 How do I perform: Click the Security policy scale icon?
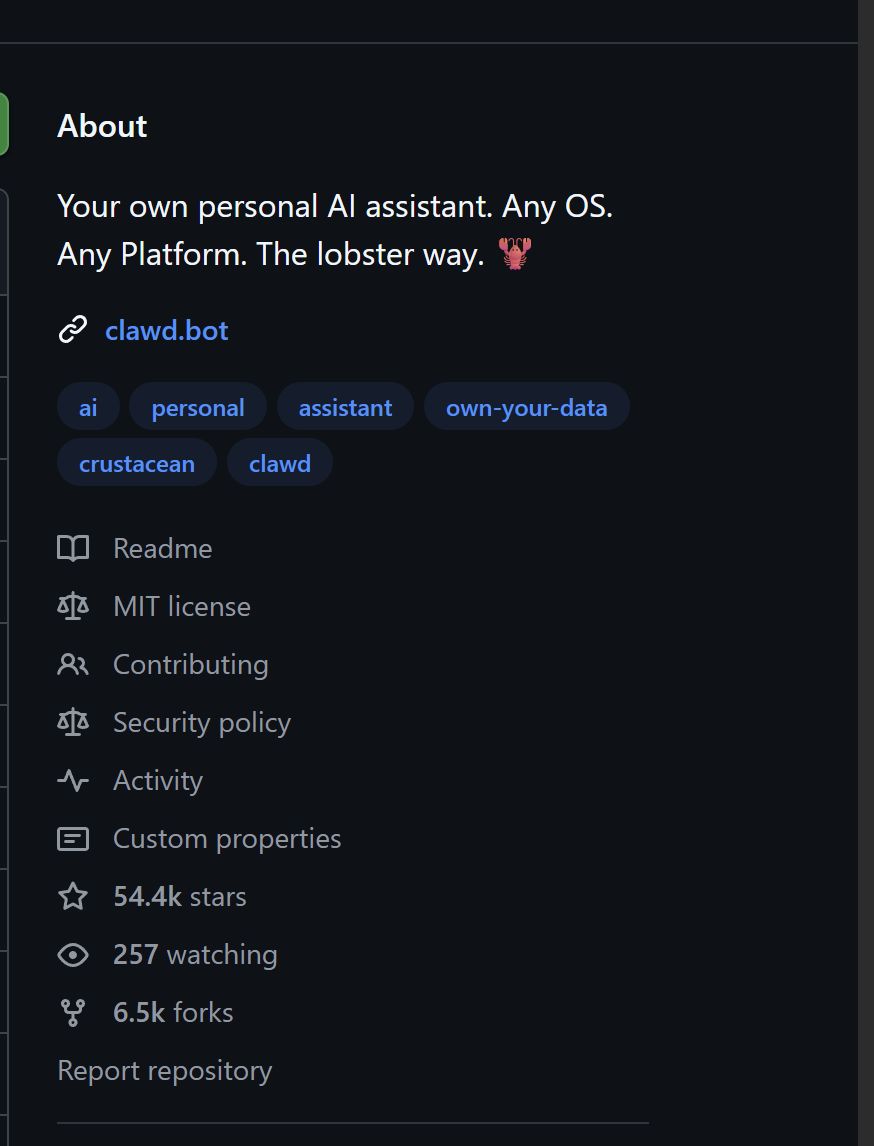73,722
